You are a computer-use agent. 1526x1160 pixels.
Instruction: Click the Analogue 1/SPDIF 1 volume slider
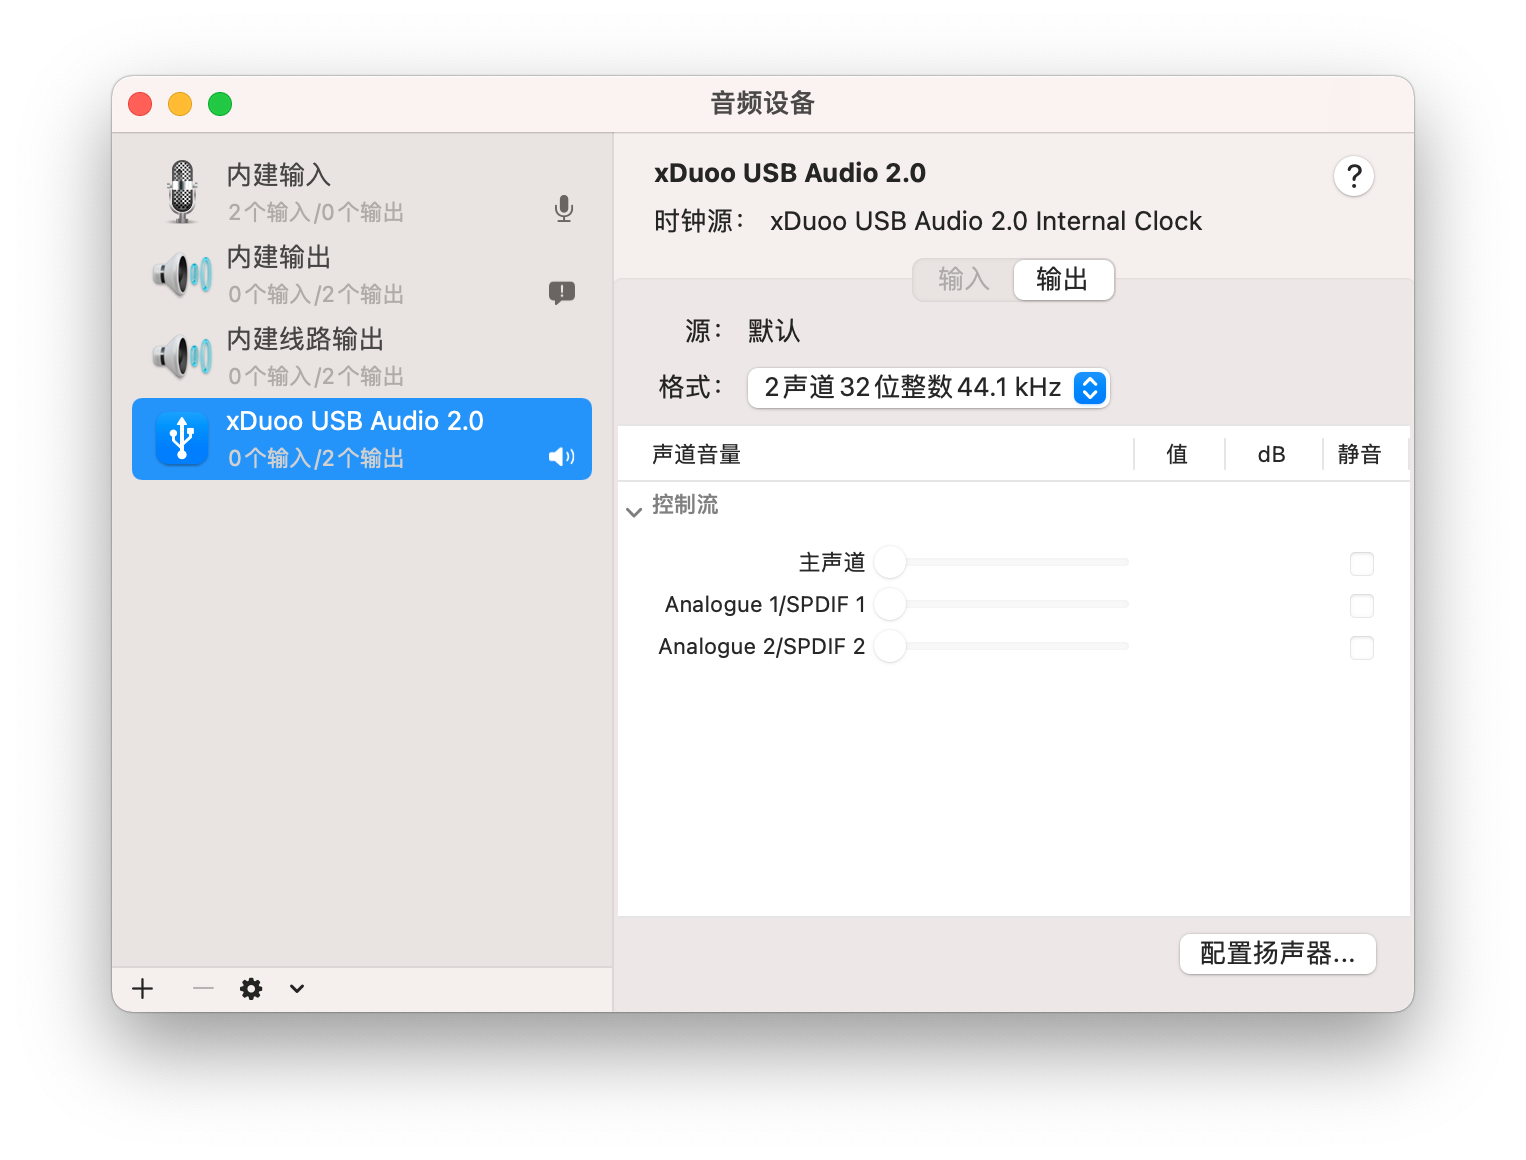pos(1002,604)
